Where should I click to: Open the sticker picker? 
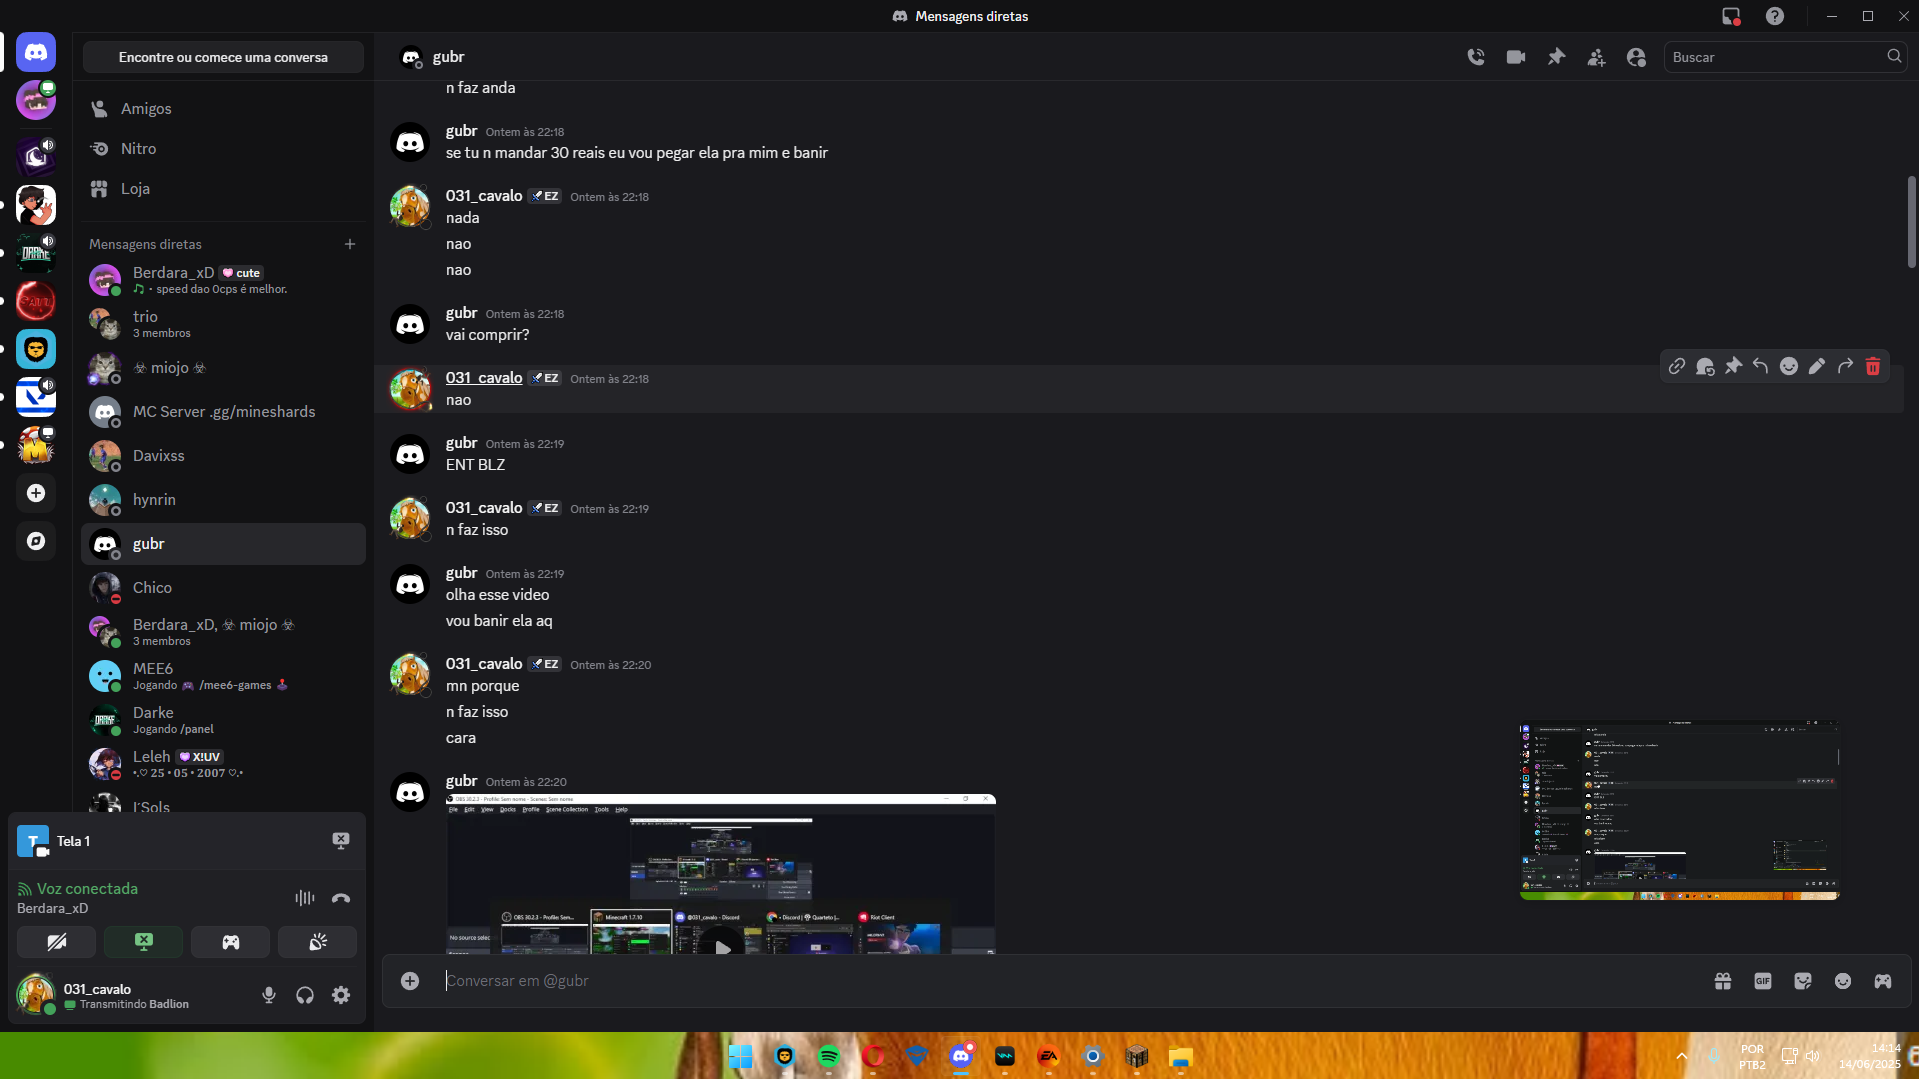(x=1803, y=981)
